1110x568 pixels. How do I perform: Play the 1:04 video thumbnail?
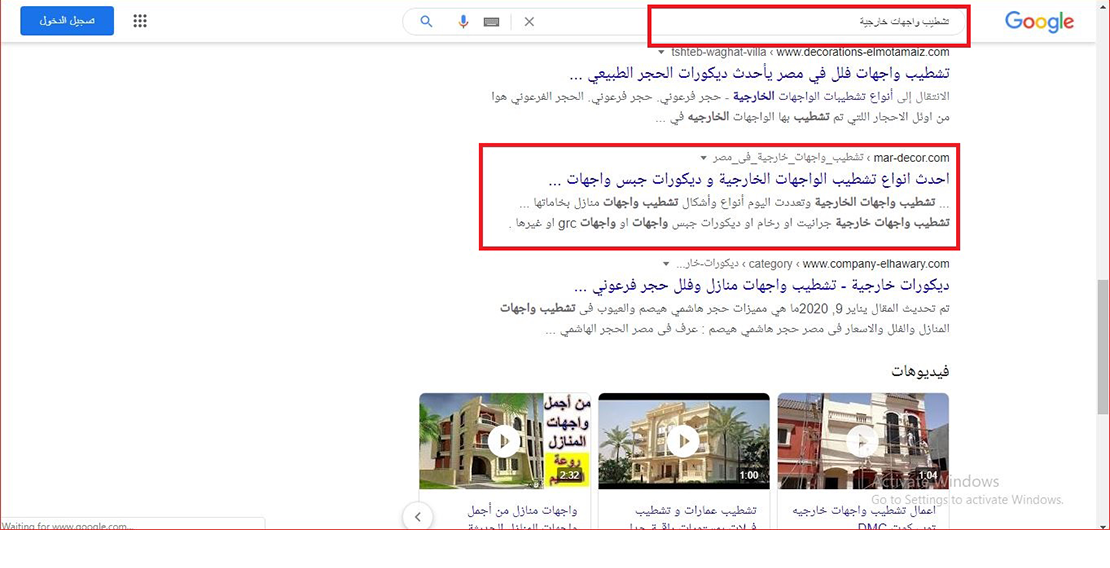(863, 441)
